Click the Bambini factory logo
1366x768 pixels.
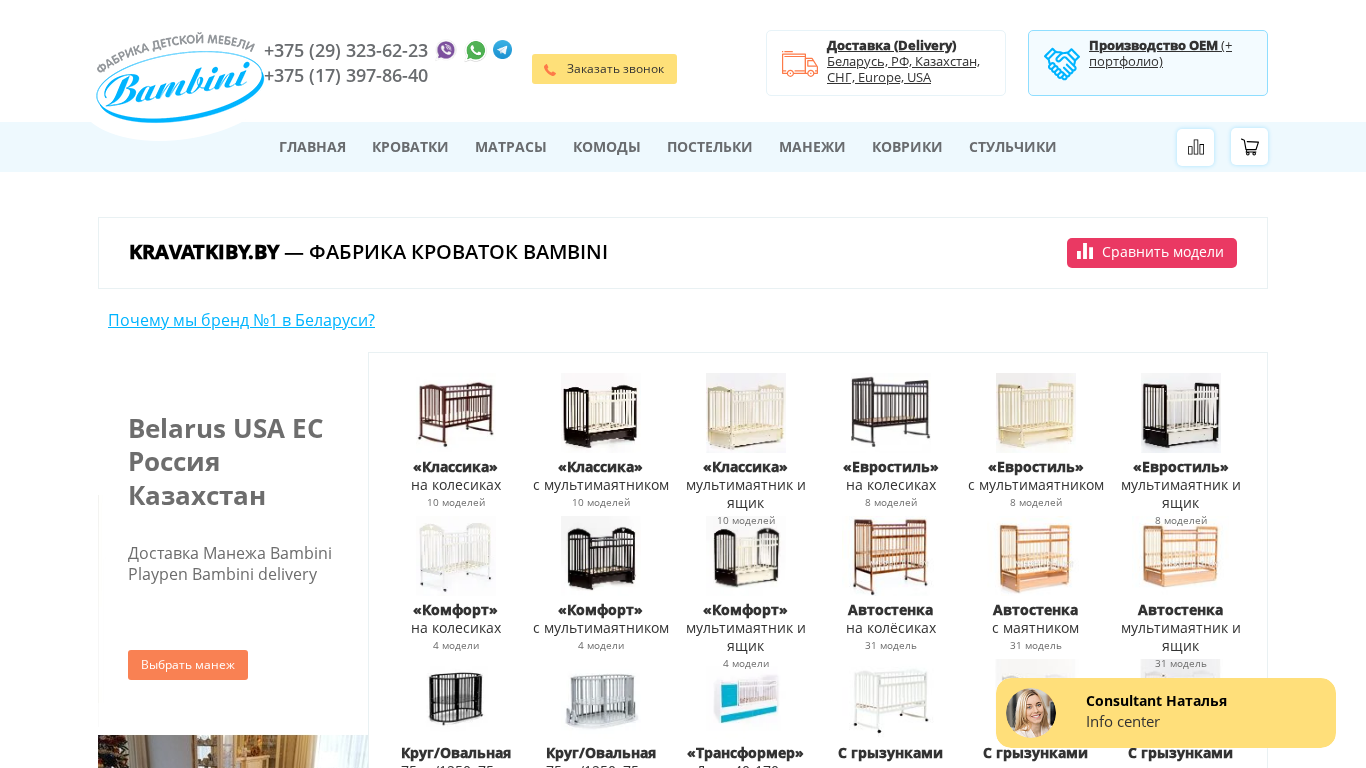tap(179, 80)
